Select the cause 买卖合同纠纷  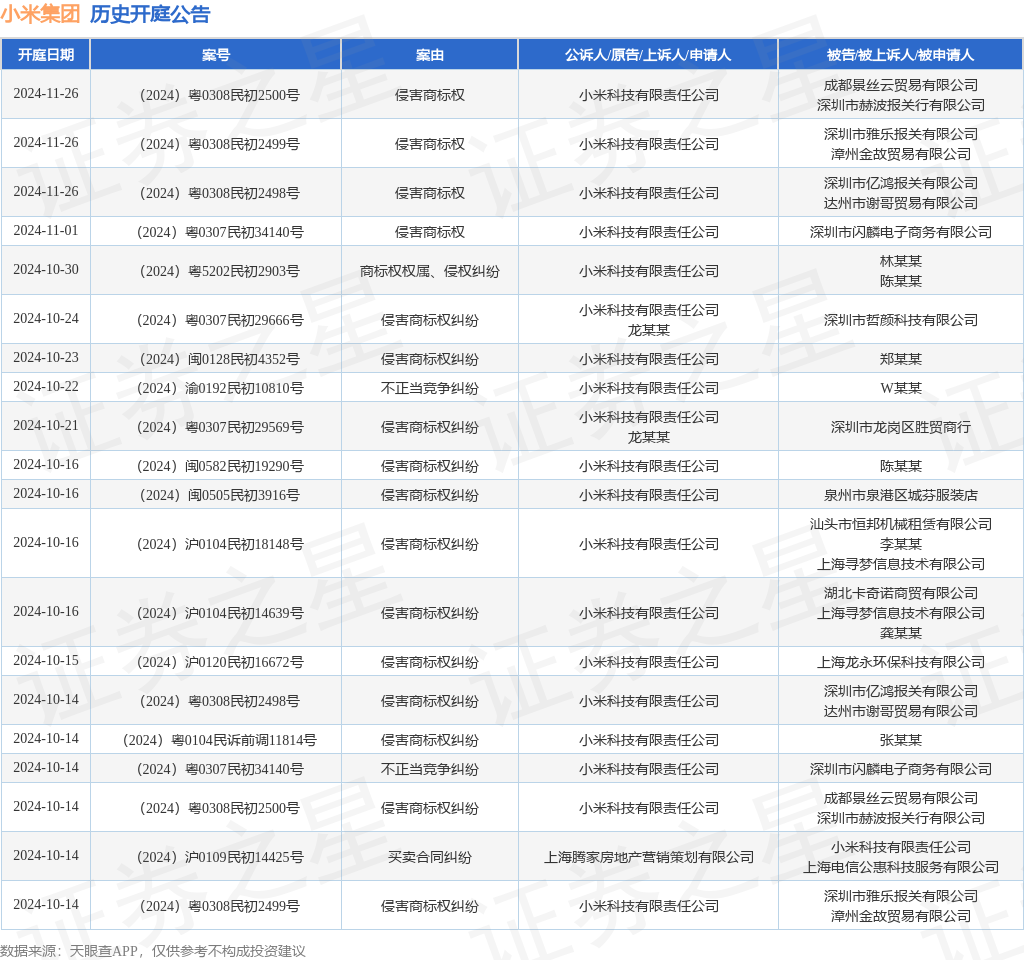tap(430, 857)
